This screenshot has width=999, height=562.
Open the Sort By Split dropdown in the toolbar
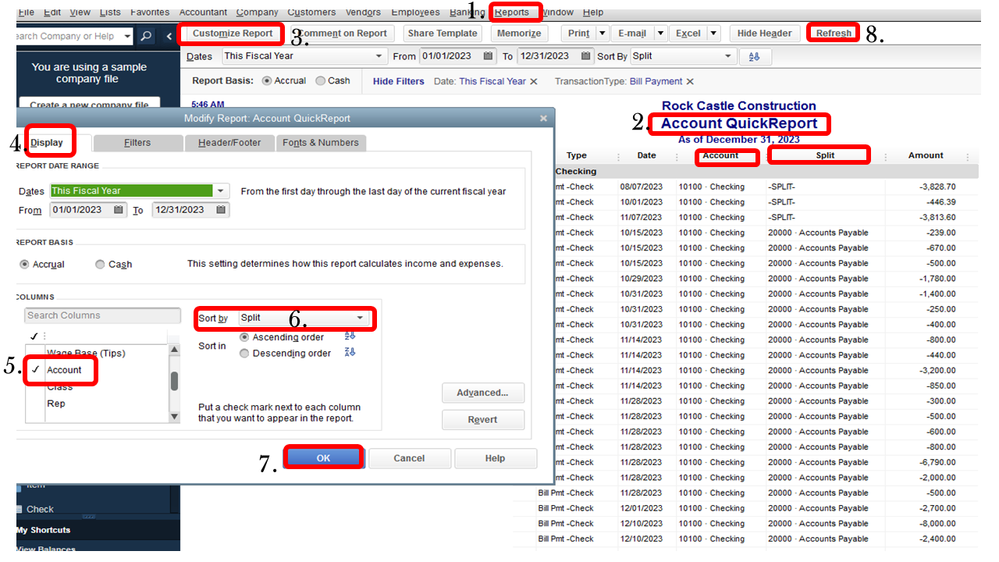tap(728, 56)
